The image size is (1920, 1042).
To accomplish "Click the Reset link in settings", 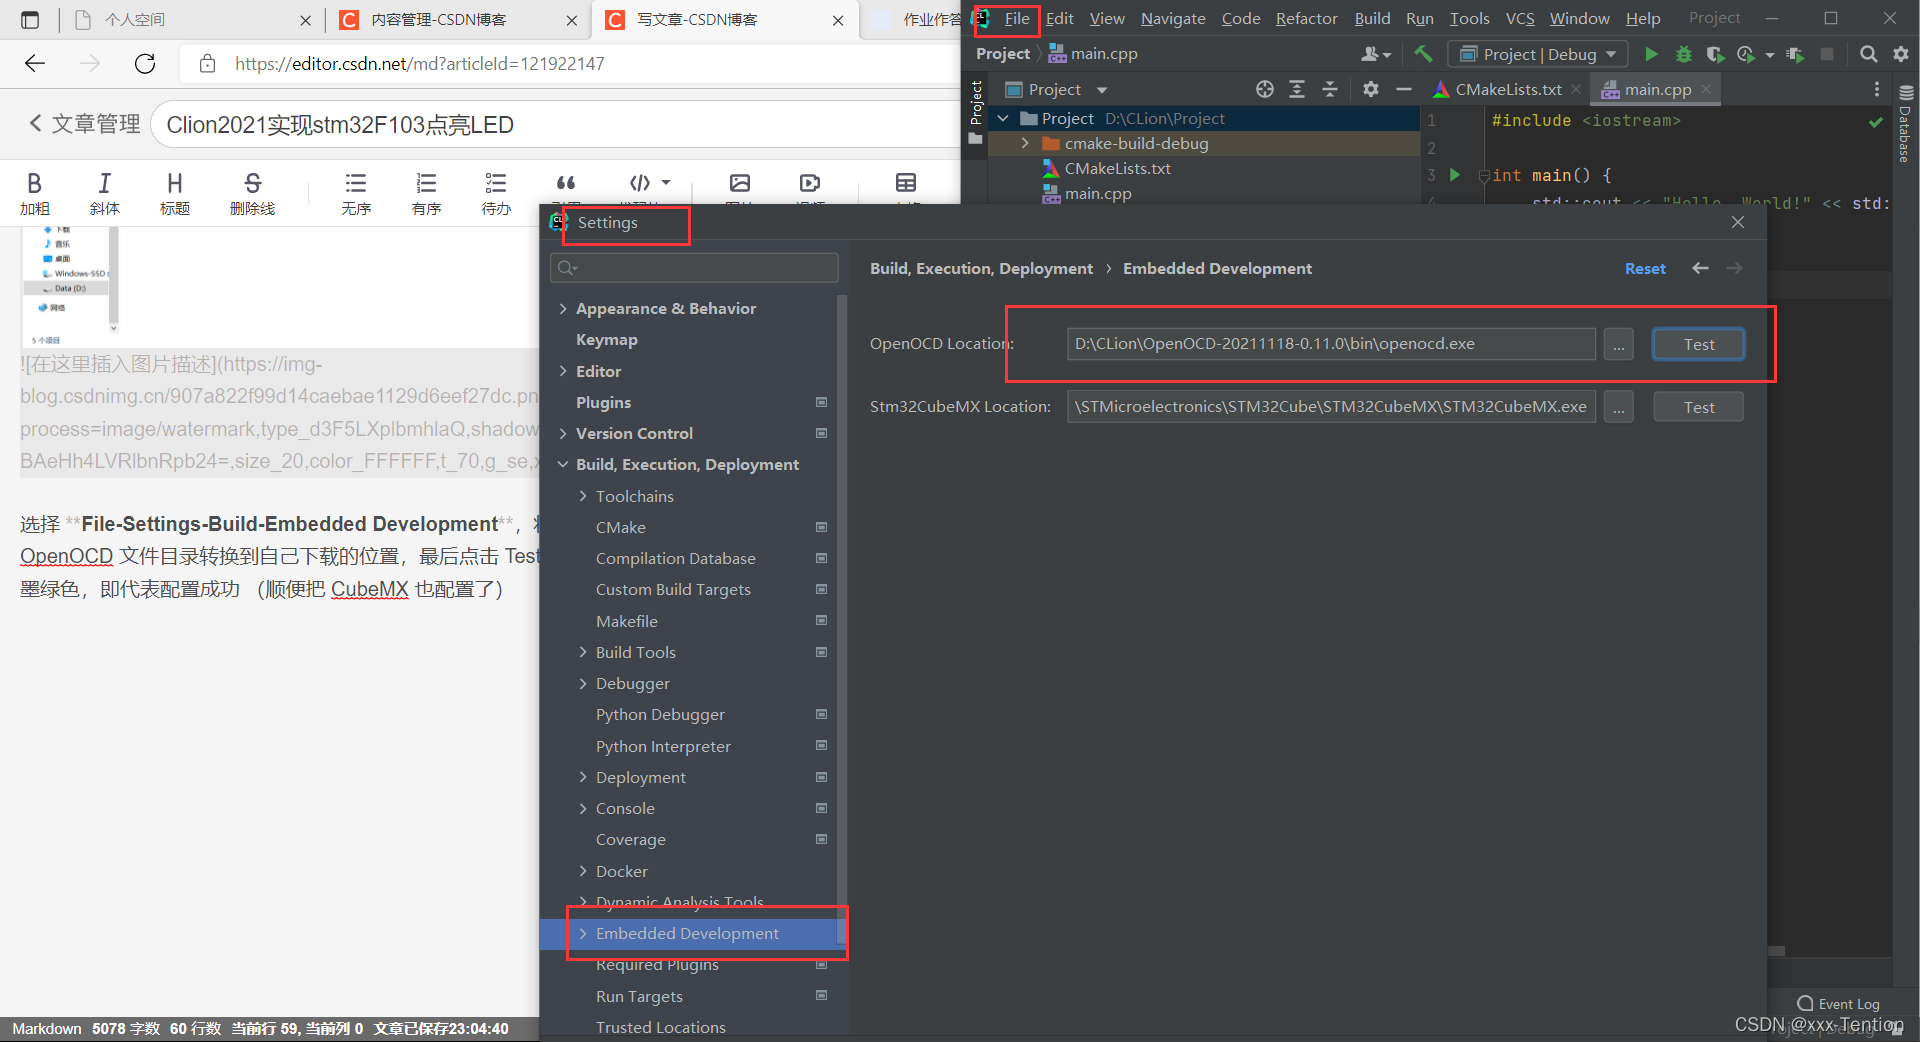I will tap(1644, 268).
